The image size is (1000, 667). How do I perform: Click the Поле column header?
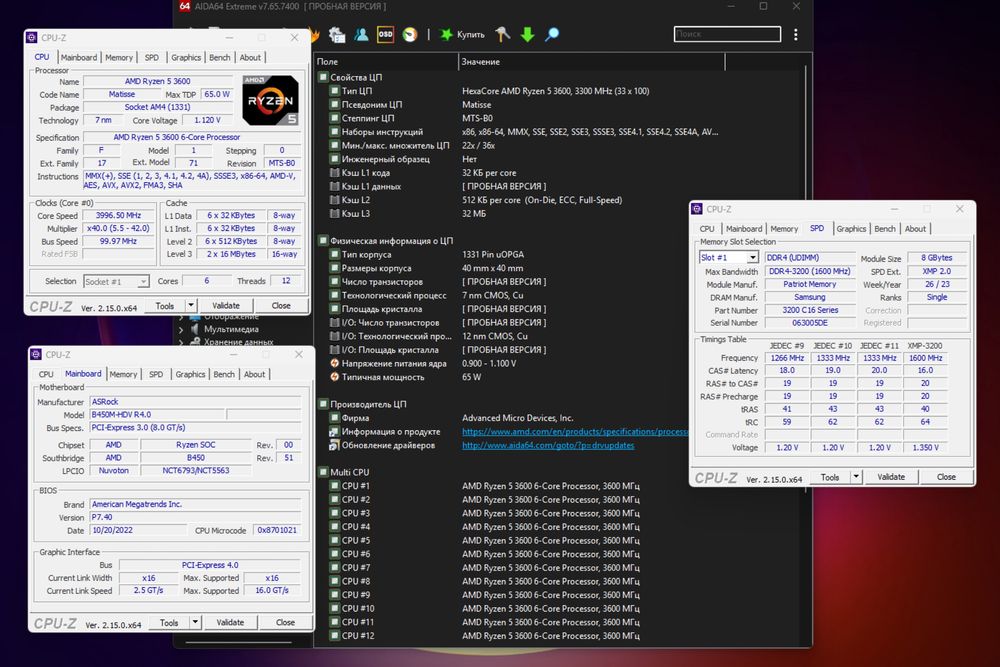click(x=386, y=62)
